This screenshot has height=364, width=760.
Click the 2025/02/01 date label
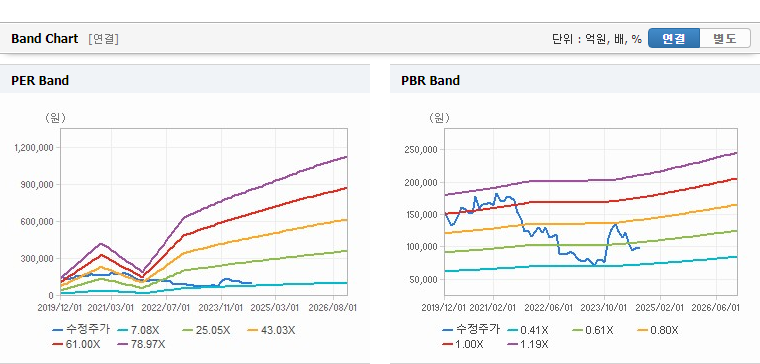tap(659, 307)
